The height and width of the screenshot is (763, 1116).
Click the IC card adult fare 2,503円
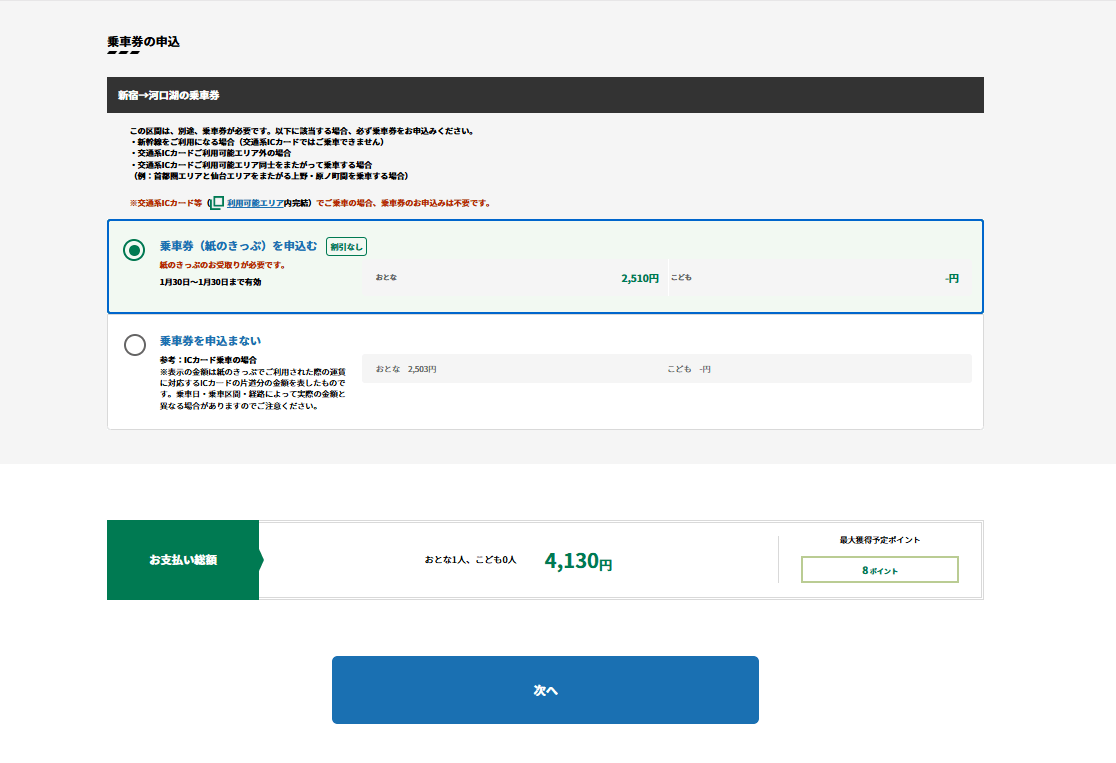[422, 369]
